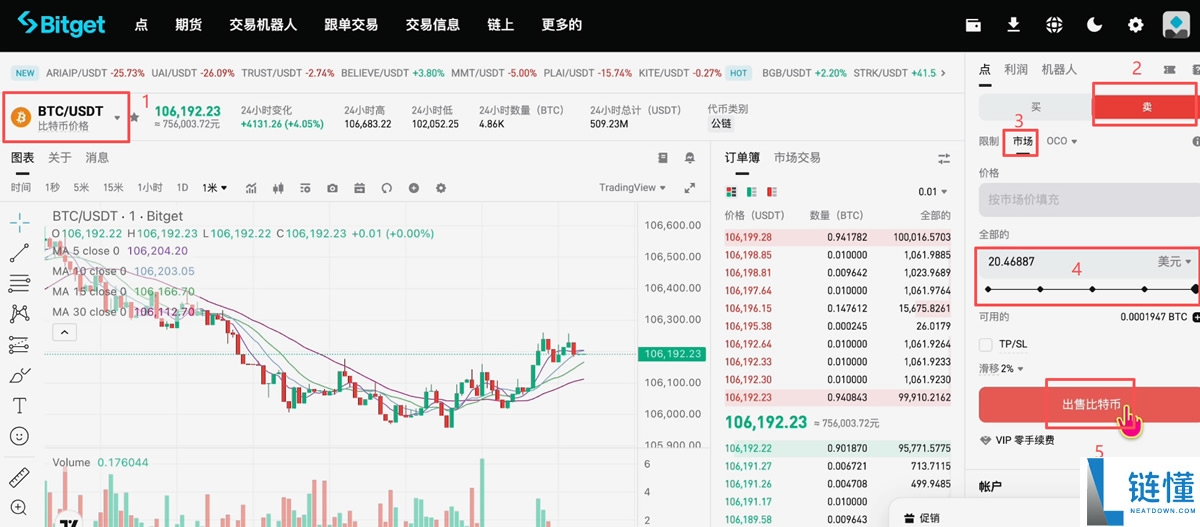Open the calendar date-range chart icon
Screen dimensions: 1200x527
pyautogui.click(x=359, y=188)
